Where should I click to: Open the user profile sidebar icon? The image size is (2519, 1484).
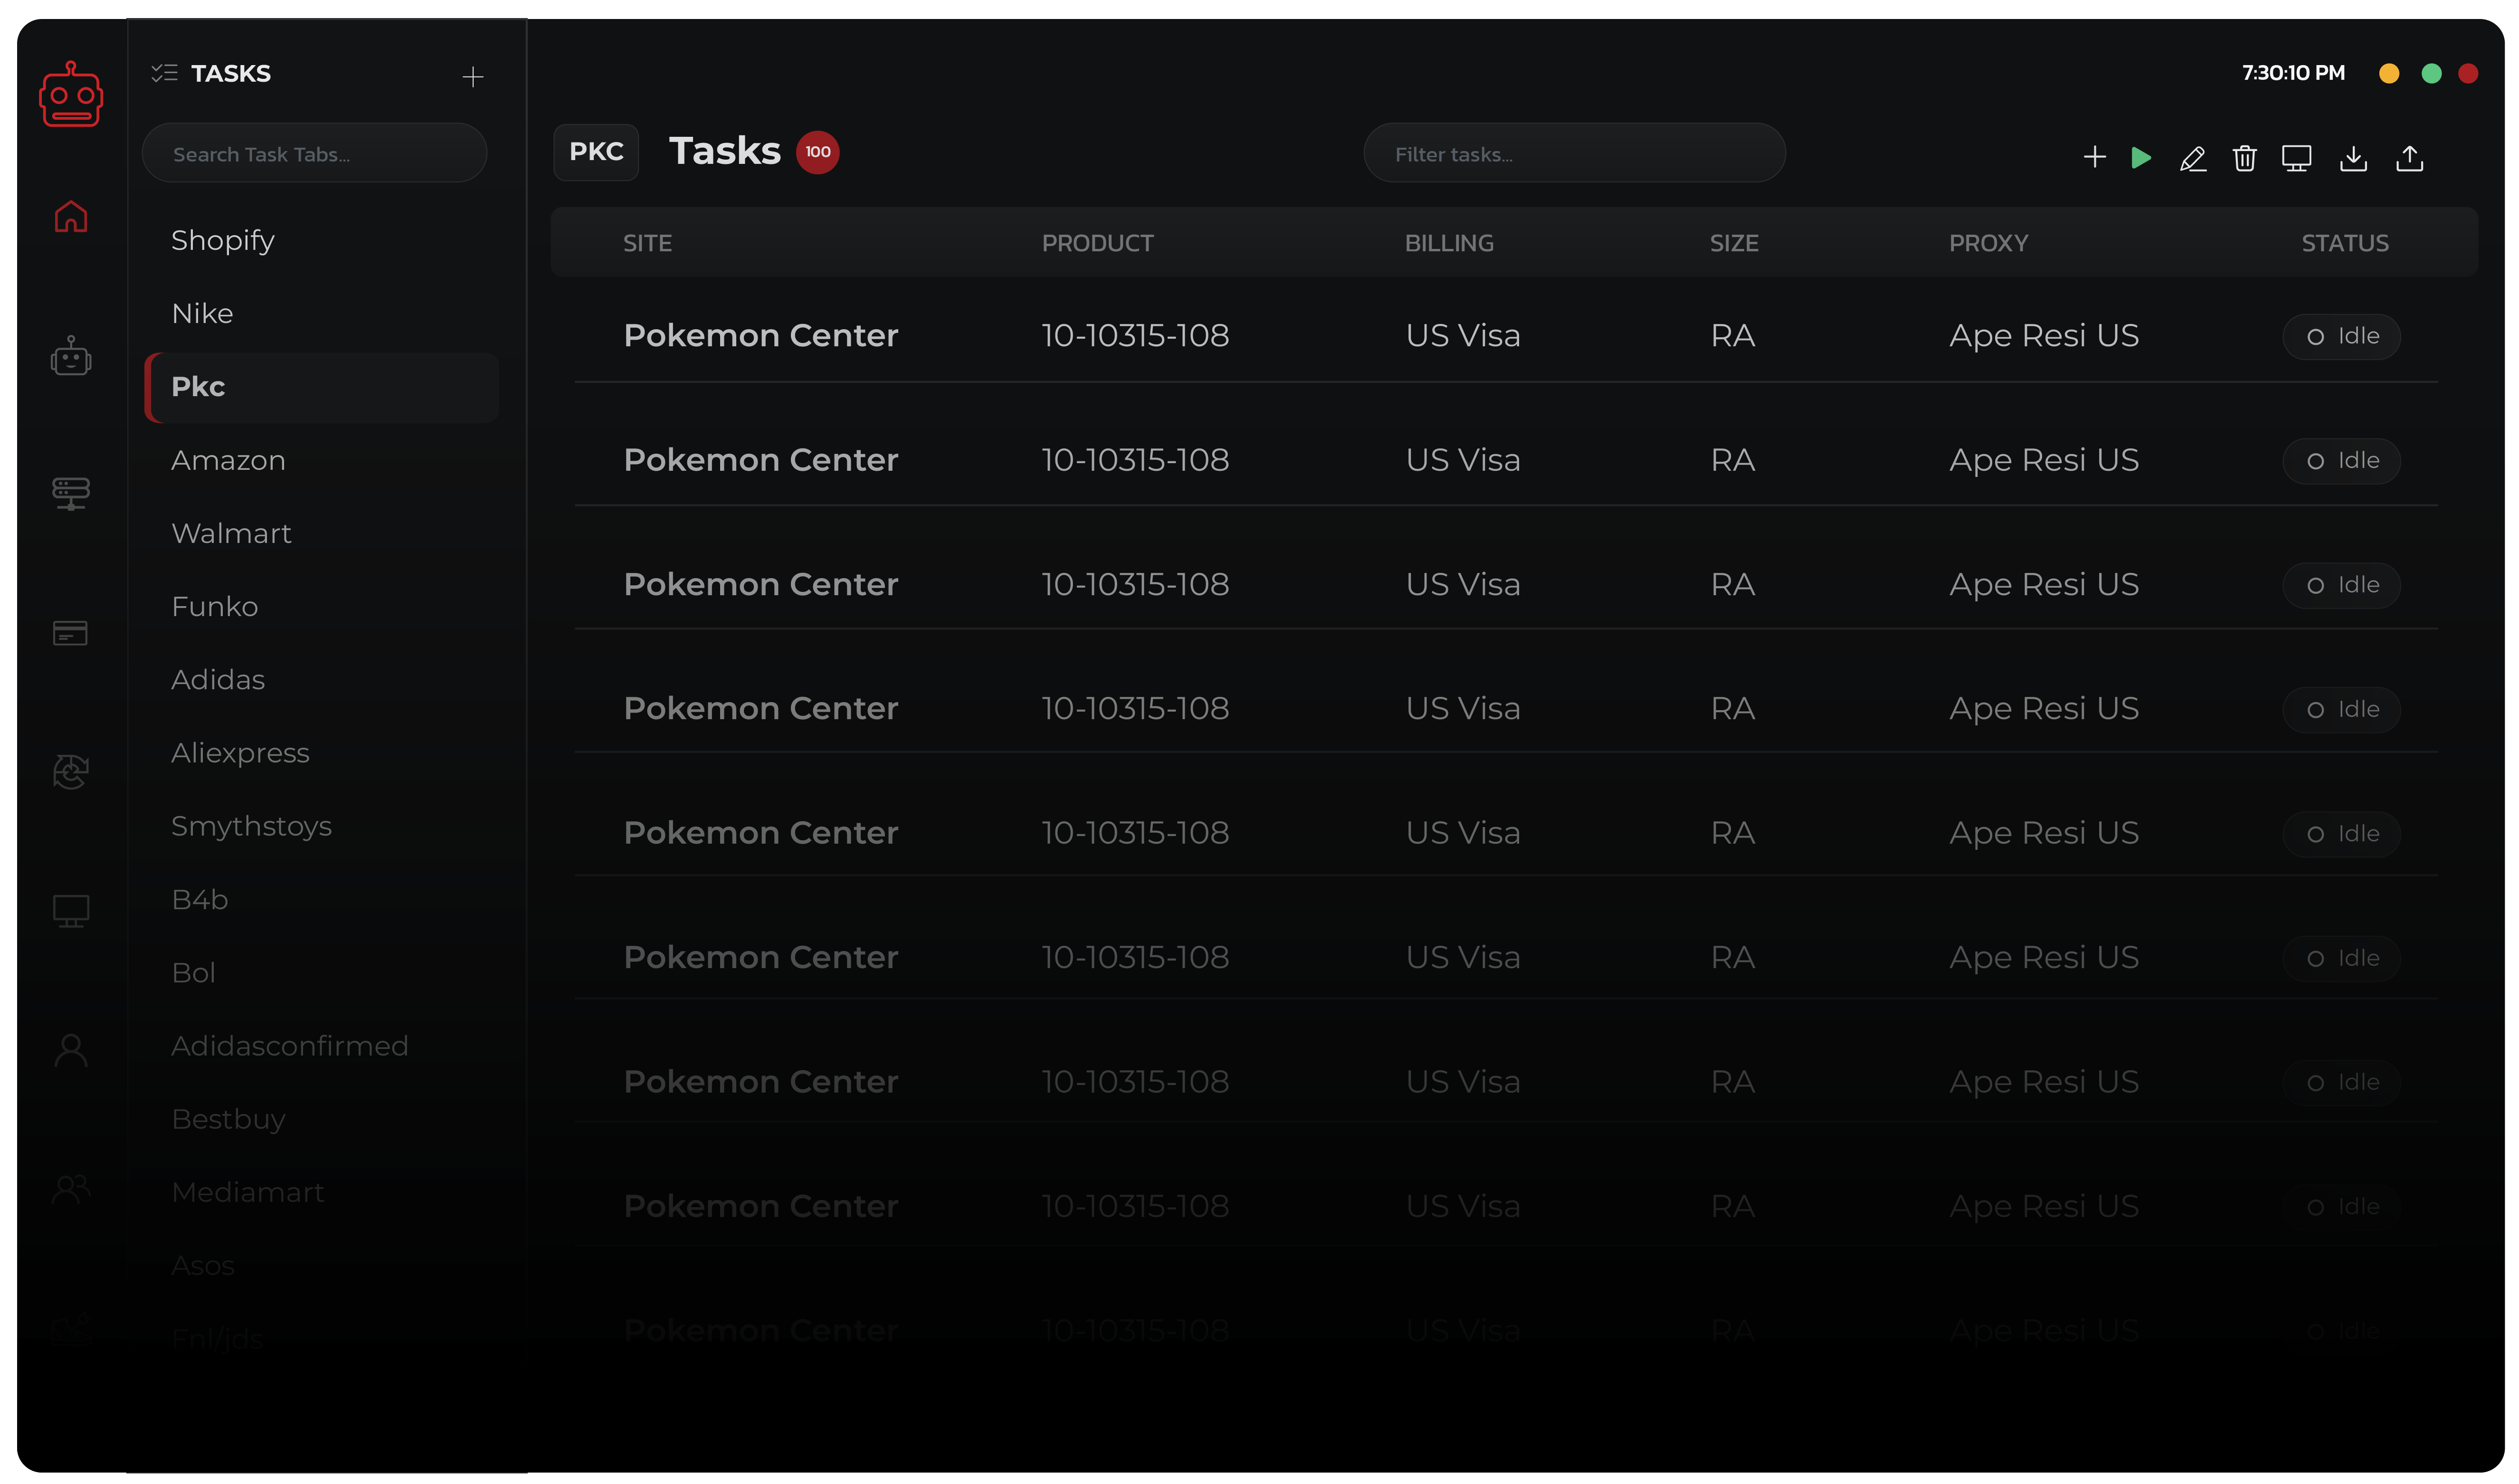[70, 1050]
